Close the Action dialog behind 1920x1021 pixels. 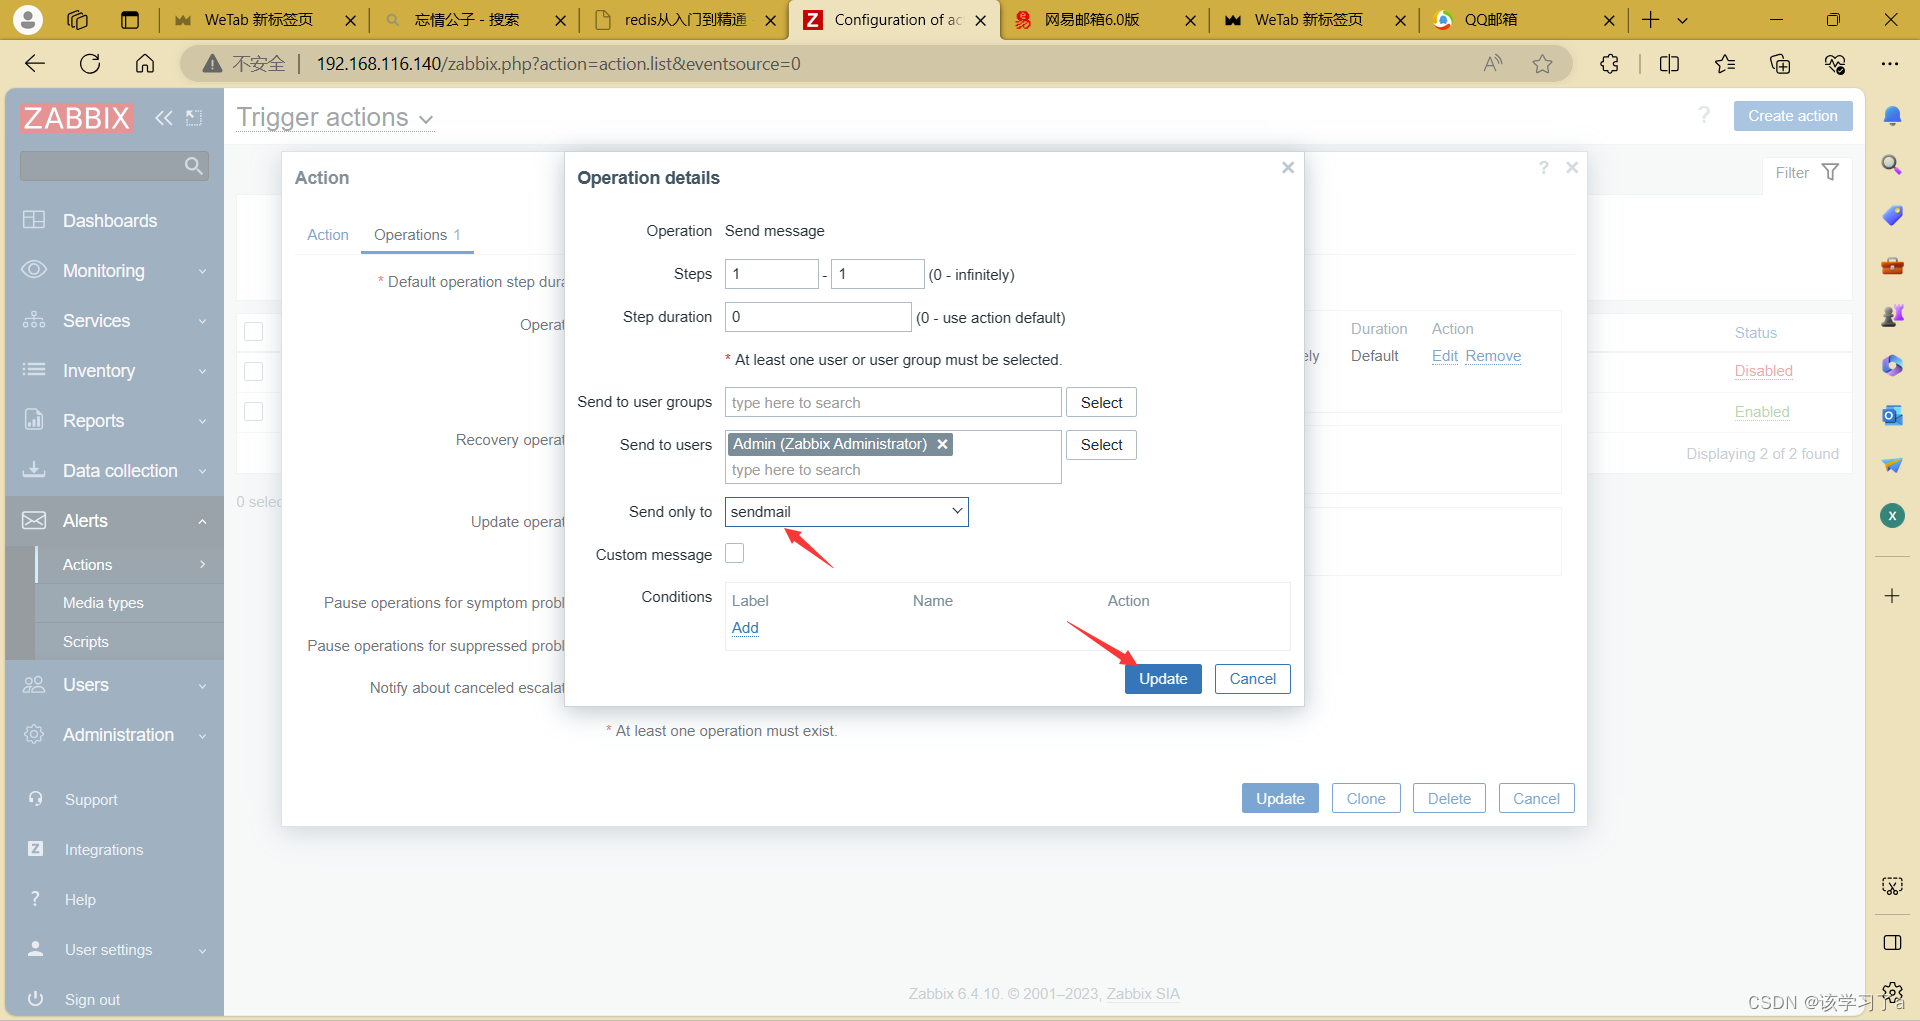pos(1572,168)
